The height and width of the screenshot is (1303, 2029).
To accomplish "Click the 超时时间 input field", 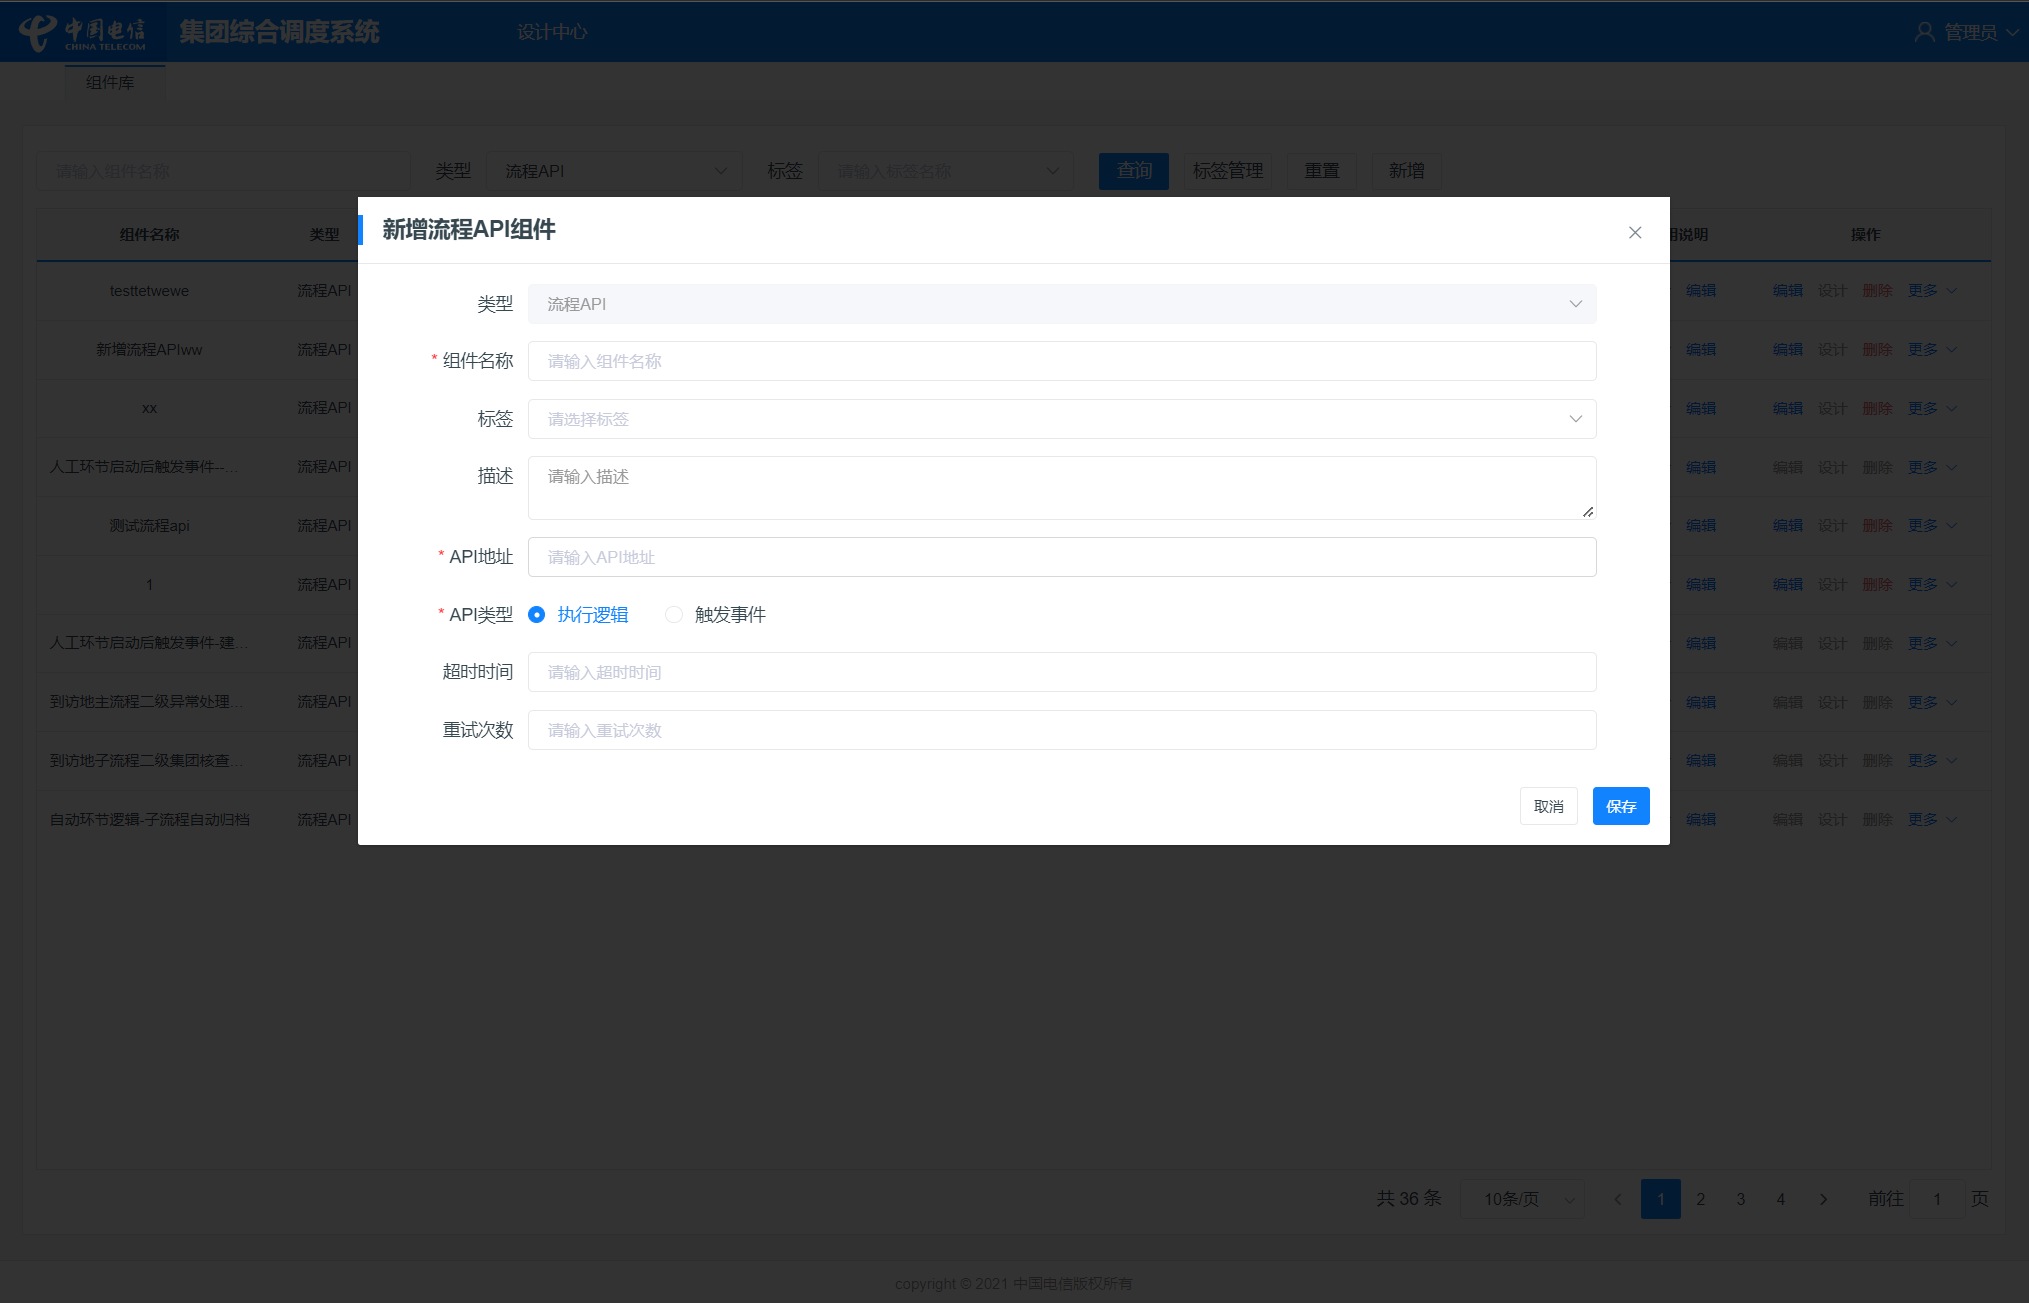I will tap(1061, 672).
